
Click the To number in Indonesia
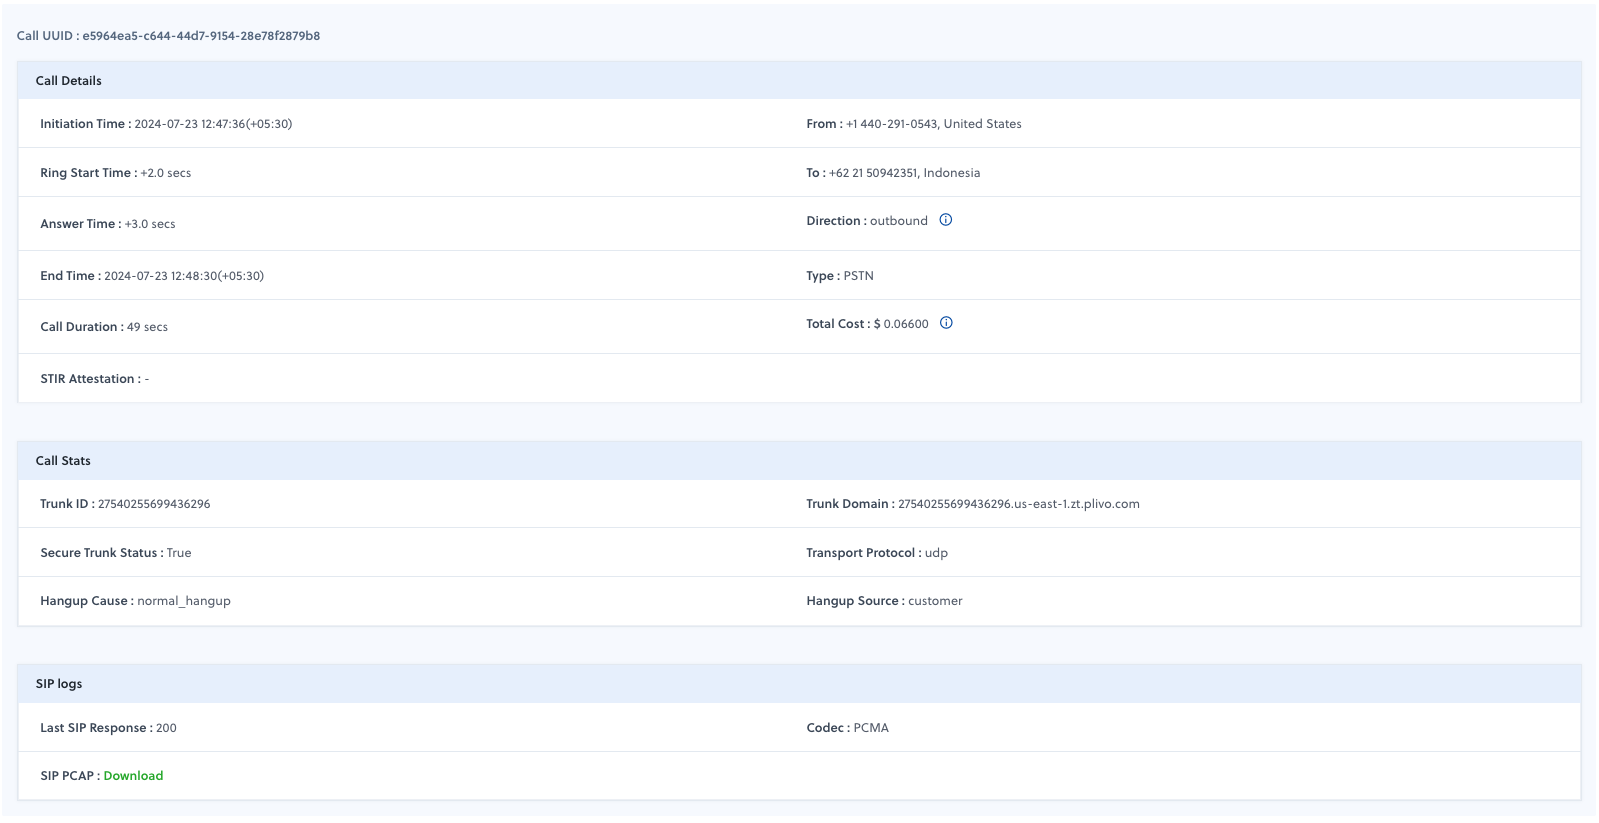(x=873, y=173)
